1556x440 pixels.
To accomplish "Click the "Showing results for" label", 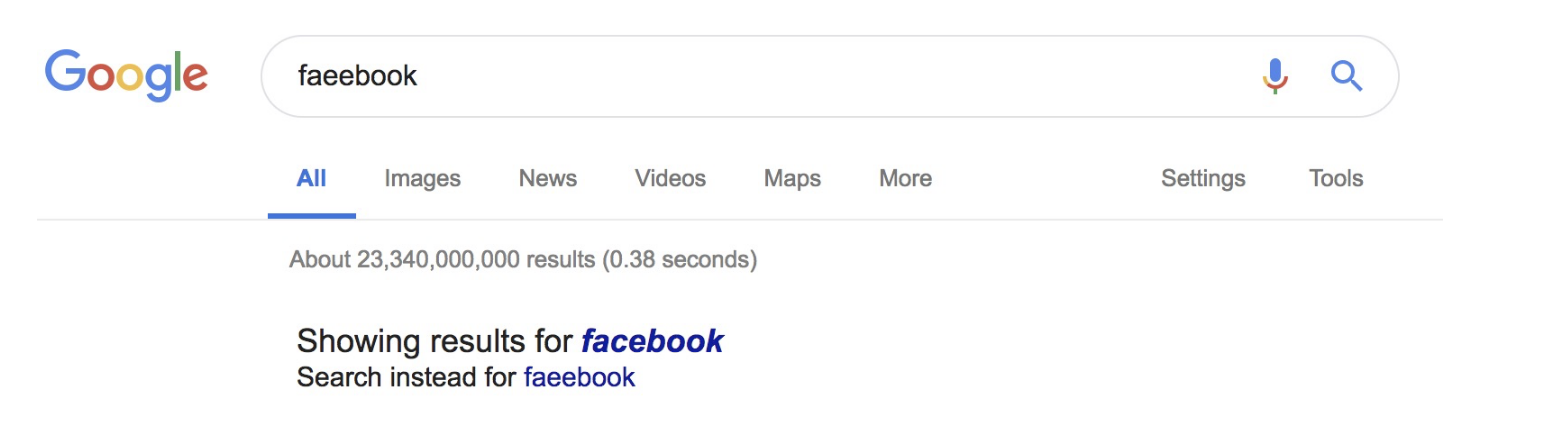I will tap(435, 341).
